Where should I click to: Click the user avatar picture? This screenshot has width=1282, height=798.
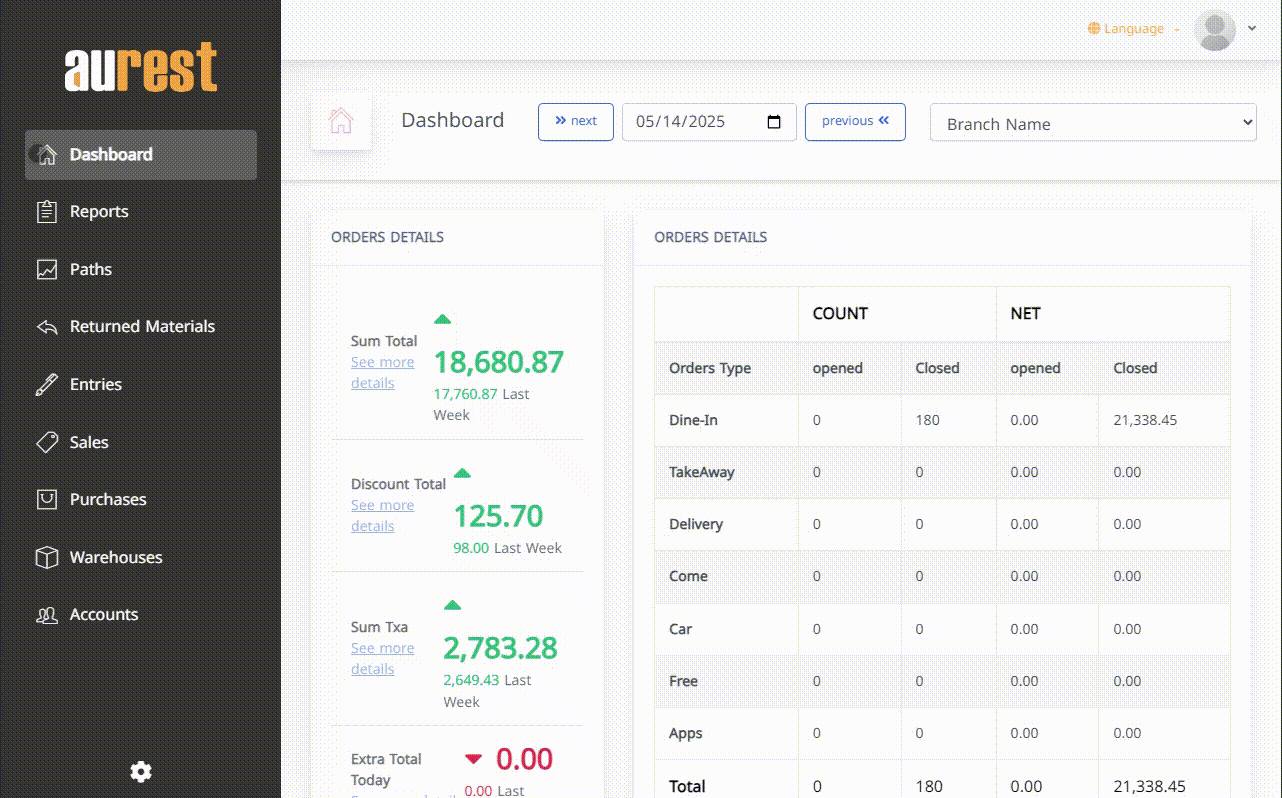point(1215,30)
